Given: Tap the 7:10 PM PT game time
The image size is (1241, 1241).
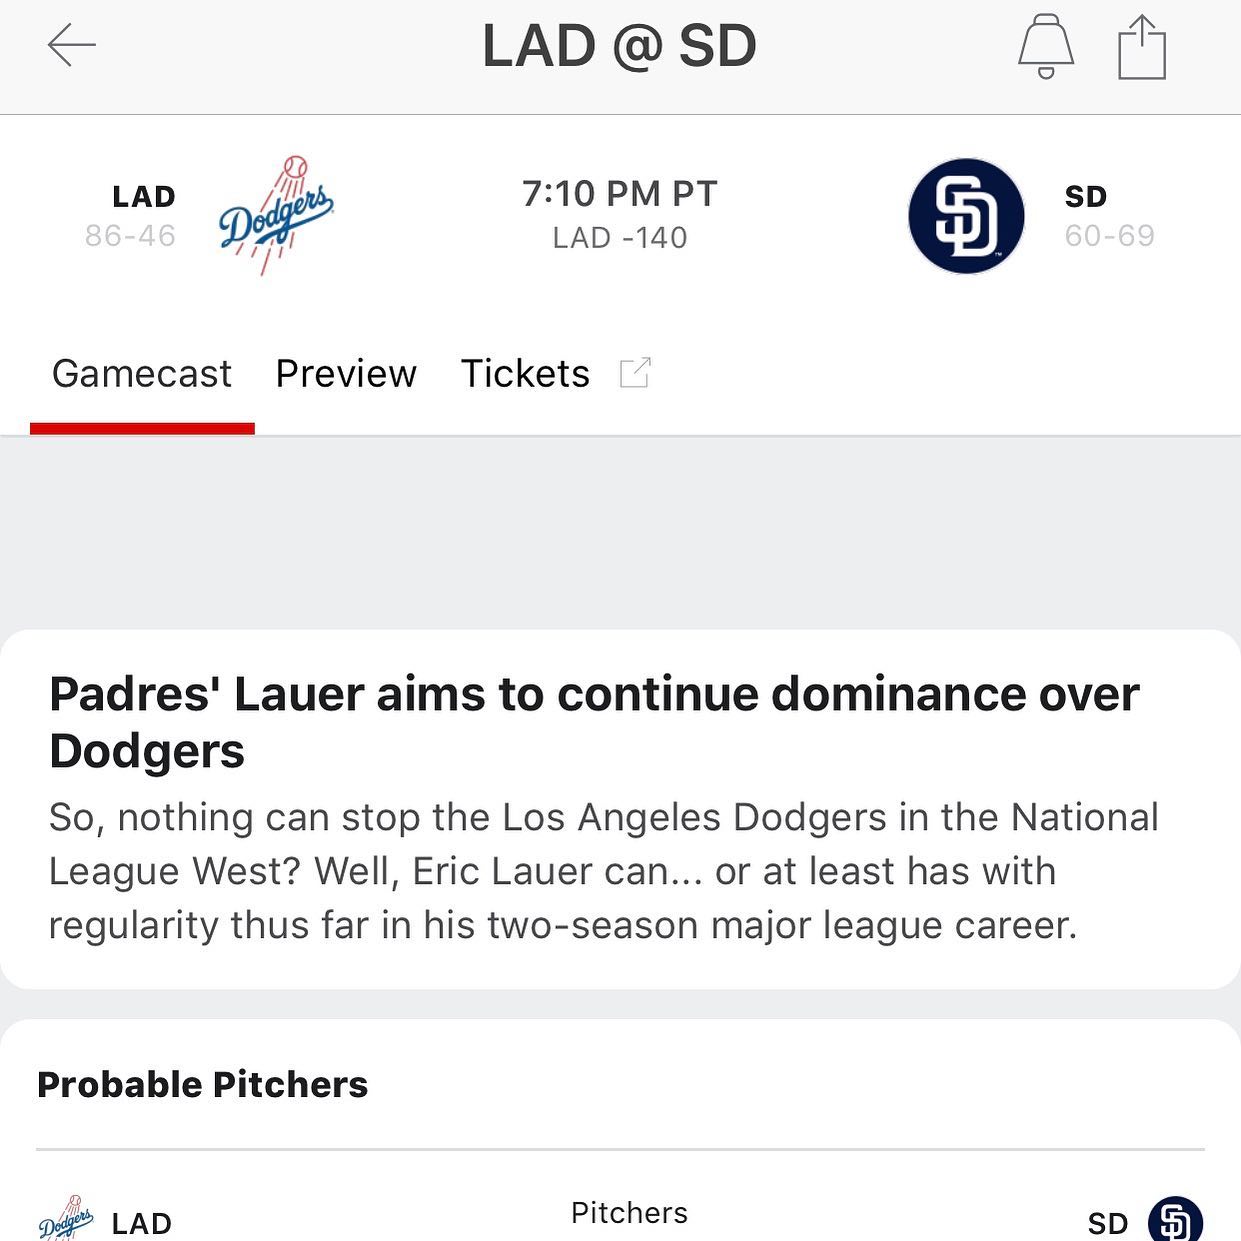Looking at the screenshot, I should [620, 194].
